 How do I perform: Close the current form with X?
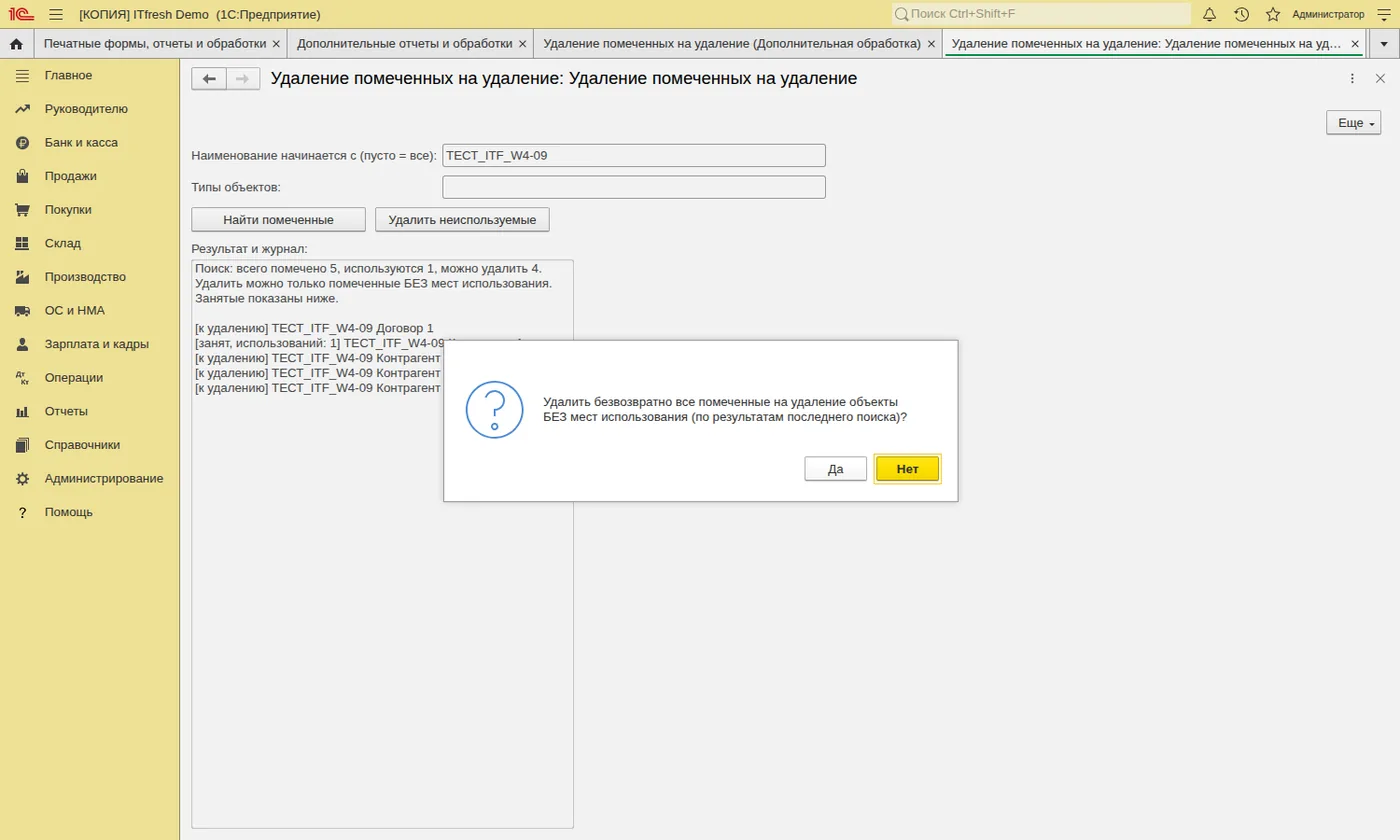tap(1381, 78)
